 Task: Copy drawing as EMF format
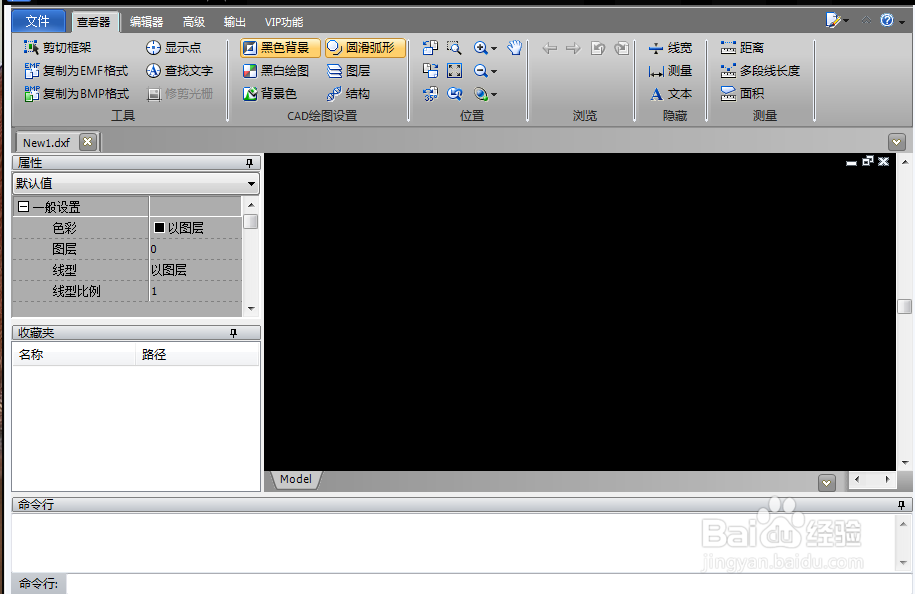point(76,71)
